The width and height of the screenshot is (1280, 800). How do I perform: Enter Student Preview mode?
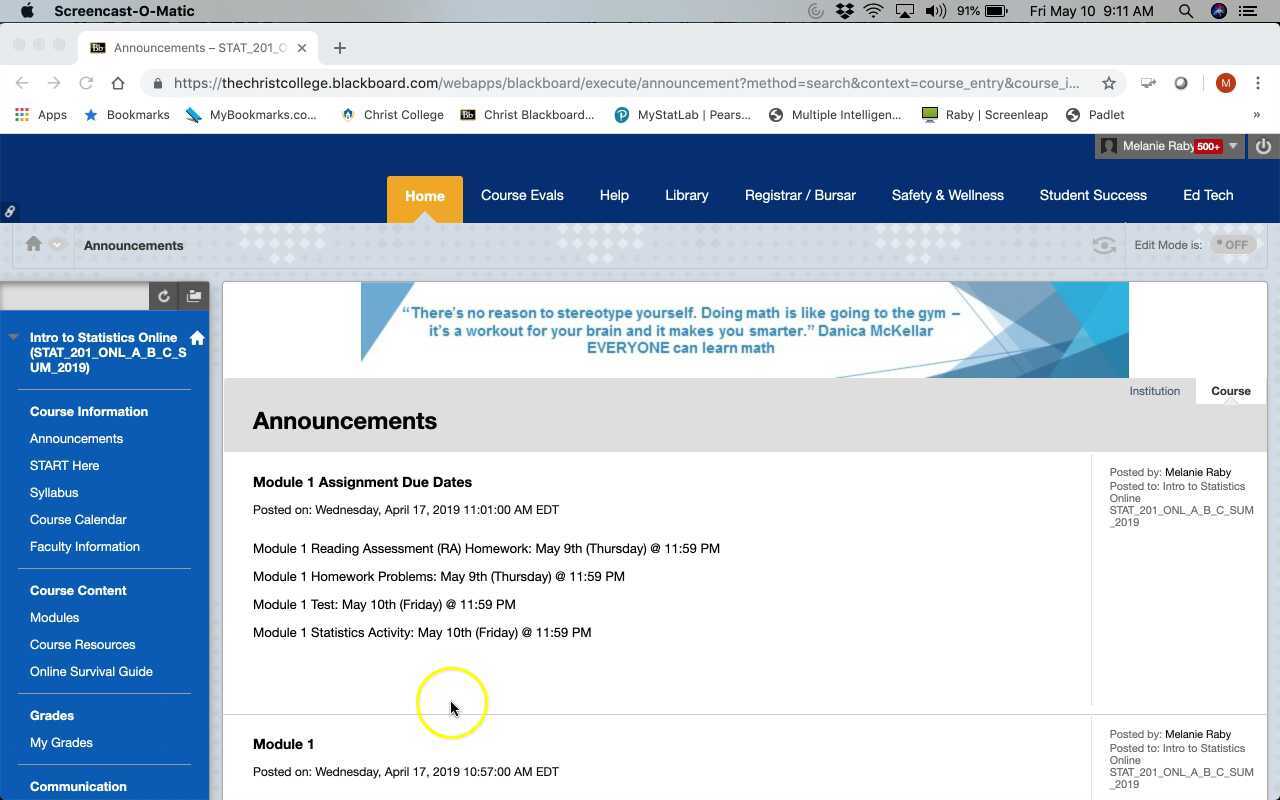tap(1104, 244)
